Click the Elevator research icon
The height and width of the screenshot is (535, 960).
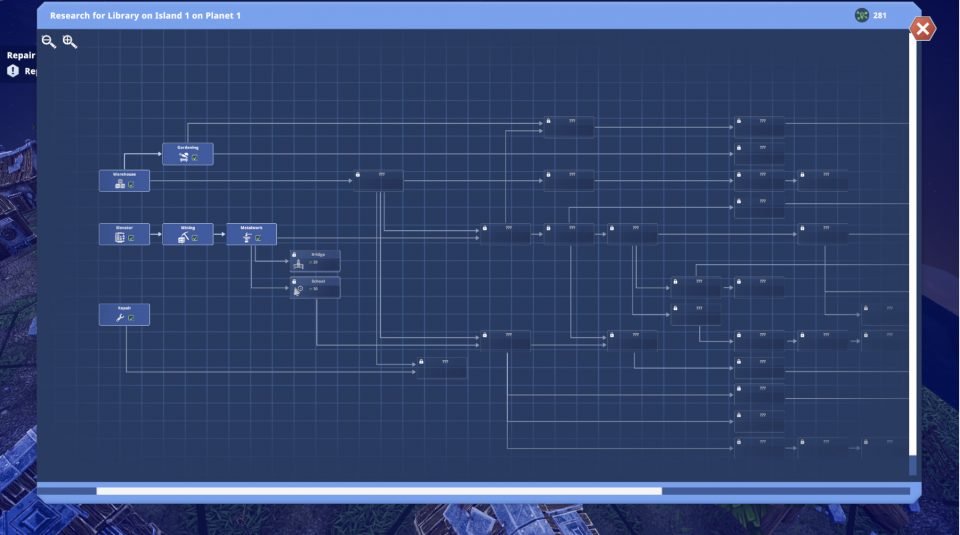pyautogui.click(x=120, y=238)
